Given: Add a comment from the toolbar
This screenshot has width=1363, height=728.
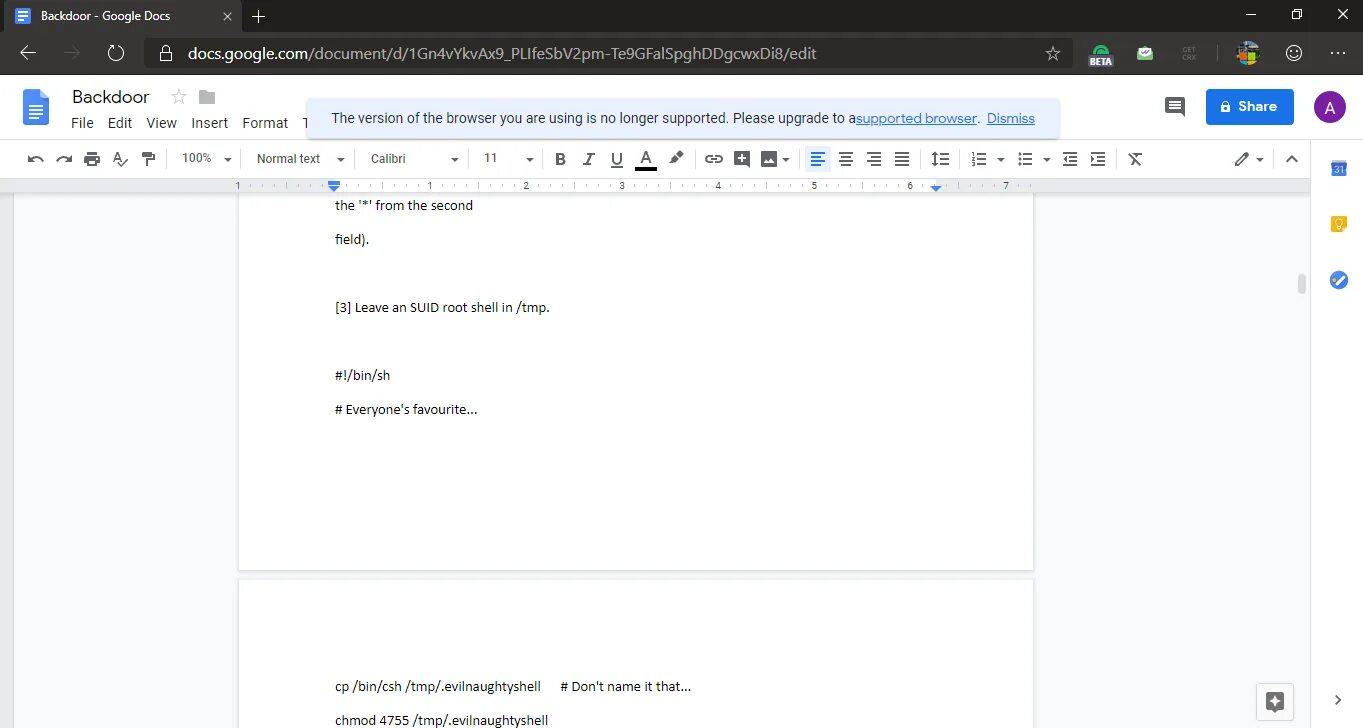Looking at the screenshot, I should click(742, 159).
